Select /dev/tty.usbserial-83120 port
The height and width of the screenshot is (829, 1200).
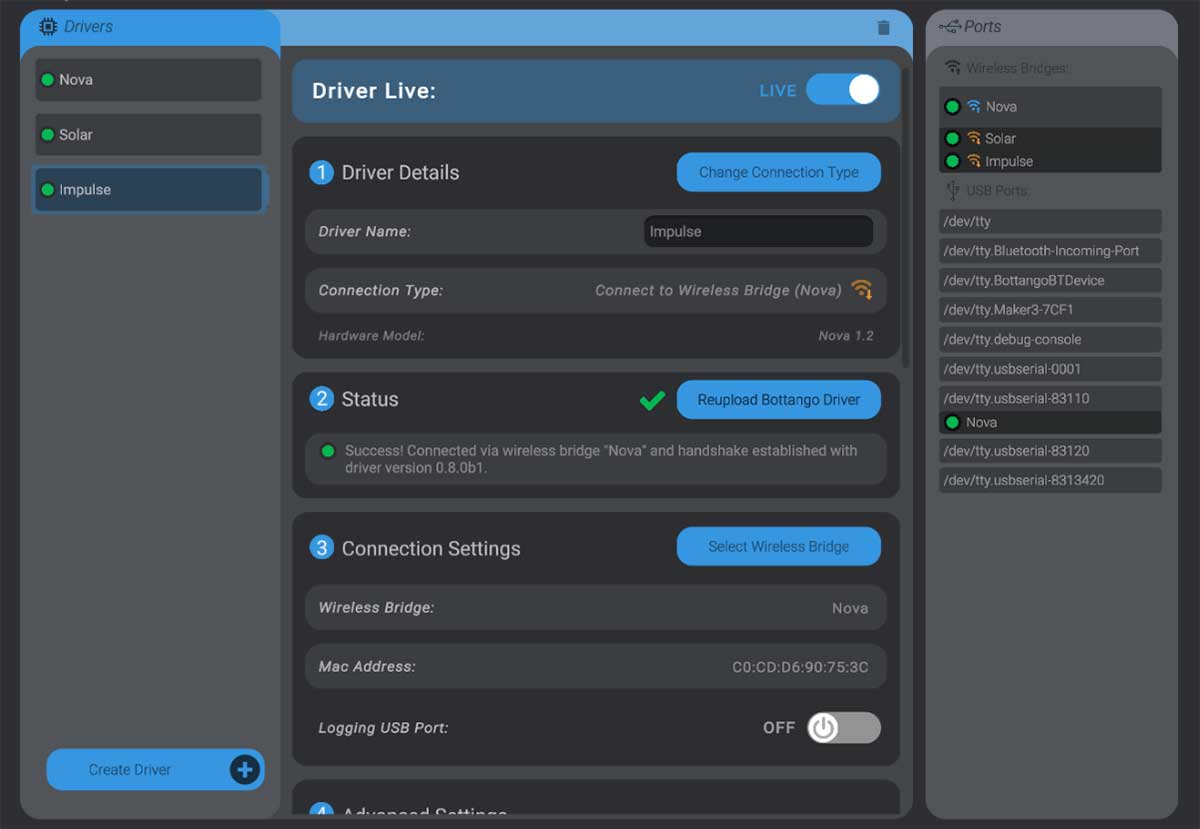1051,451
